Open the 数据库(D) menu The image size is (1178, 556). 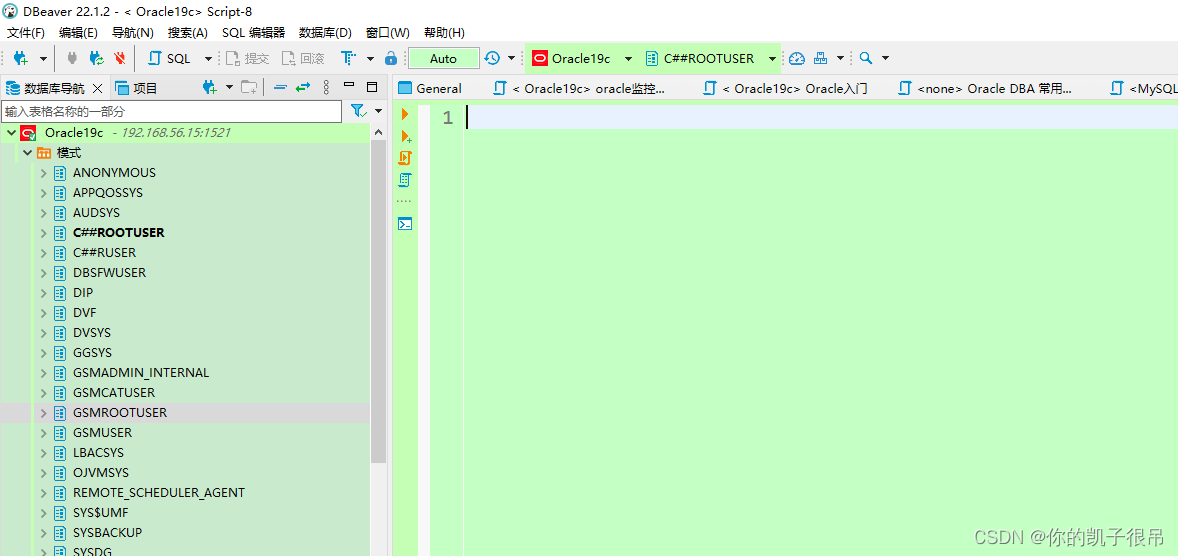325,32
